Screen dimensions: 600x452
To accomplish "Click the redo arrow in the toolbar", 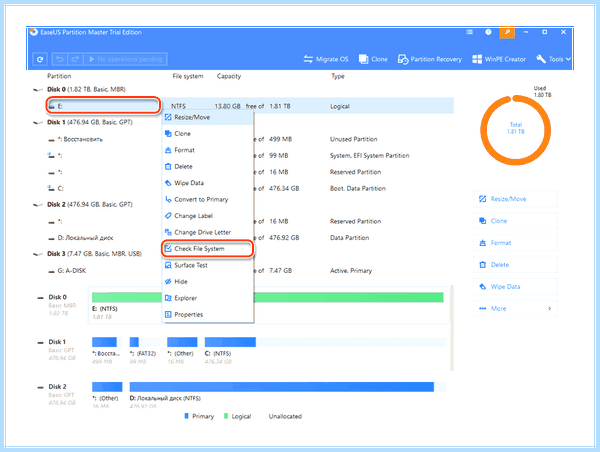I will pyautogui.click(x=75, y=59).
